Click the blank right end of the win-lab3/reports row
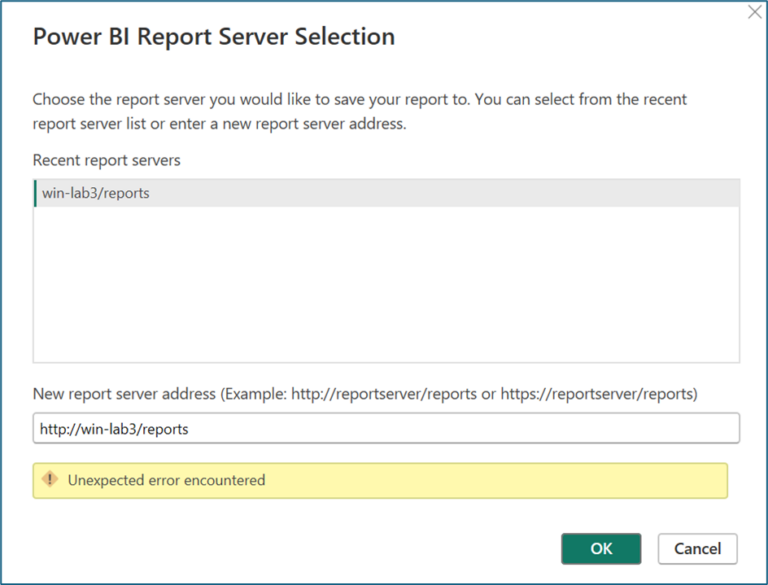The width and height of the screenshot is (768, 585). pyautogui.click(x=600, y=193)
